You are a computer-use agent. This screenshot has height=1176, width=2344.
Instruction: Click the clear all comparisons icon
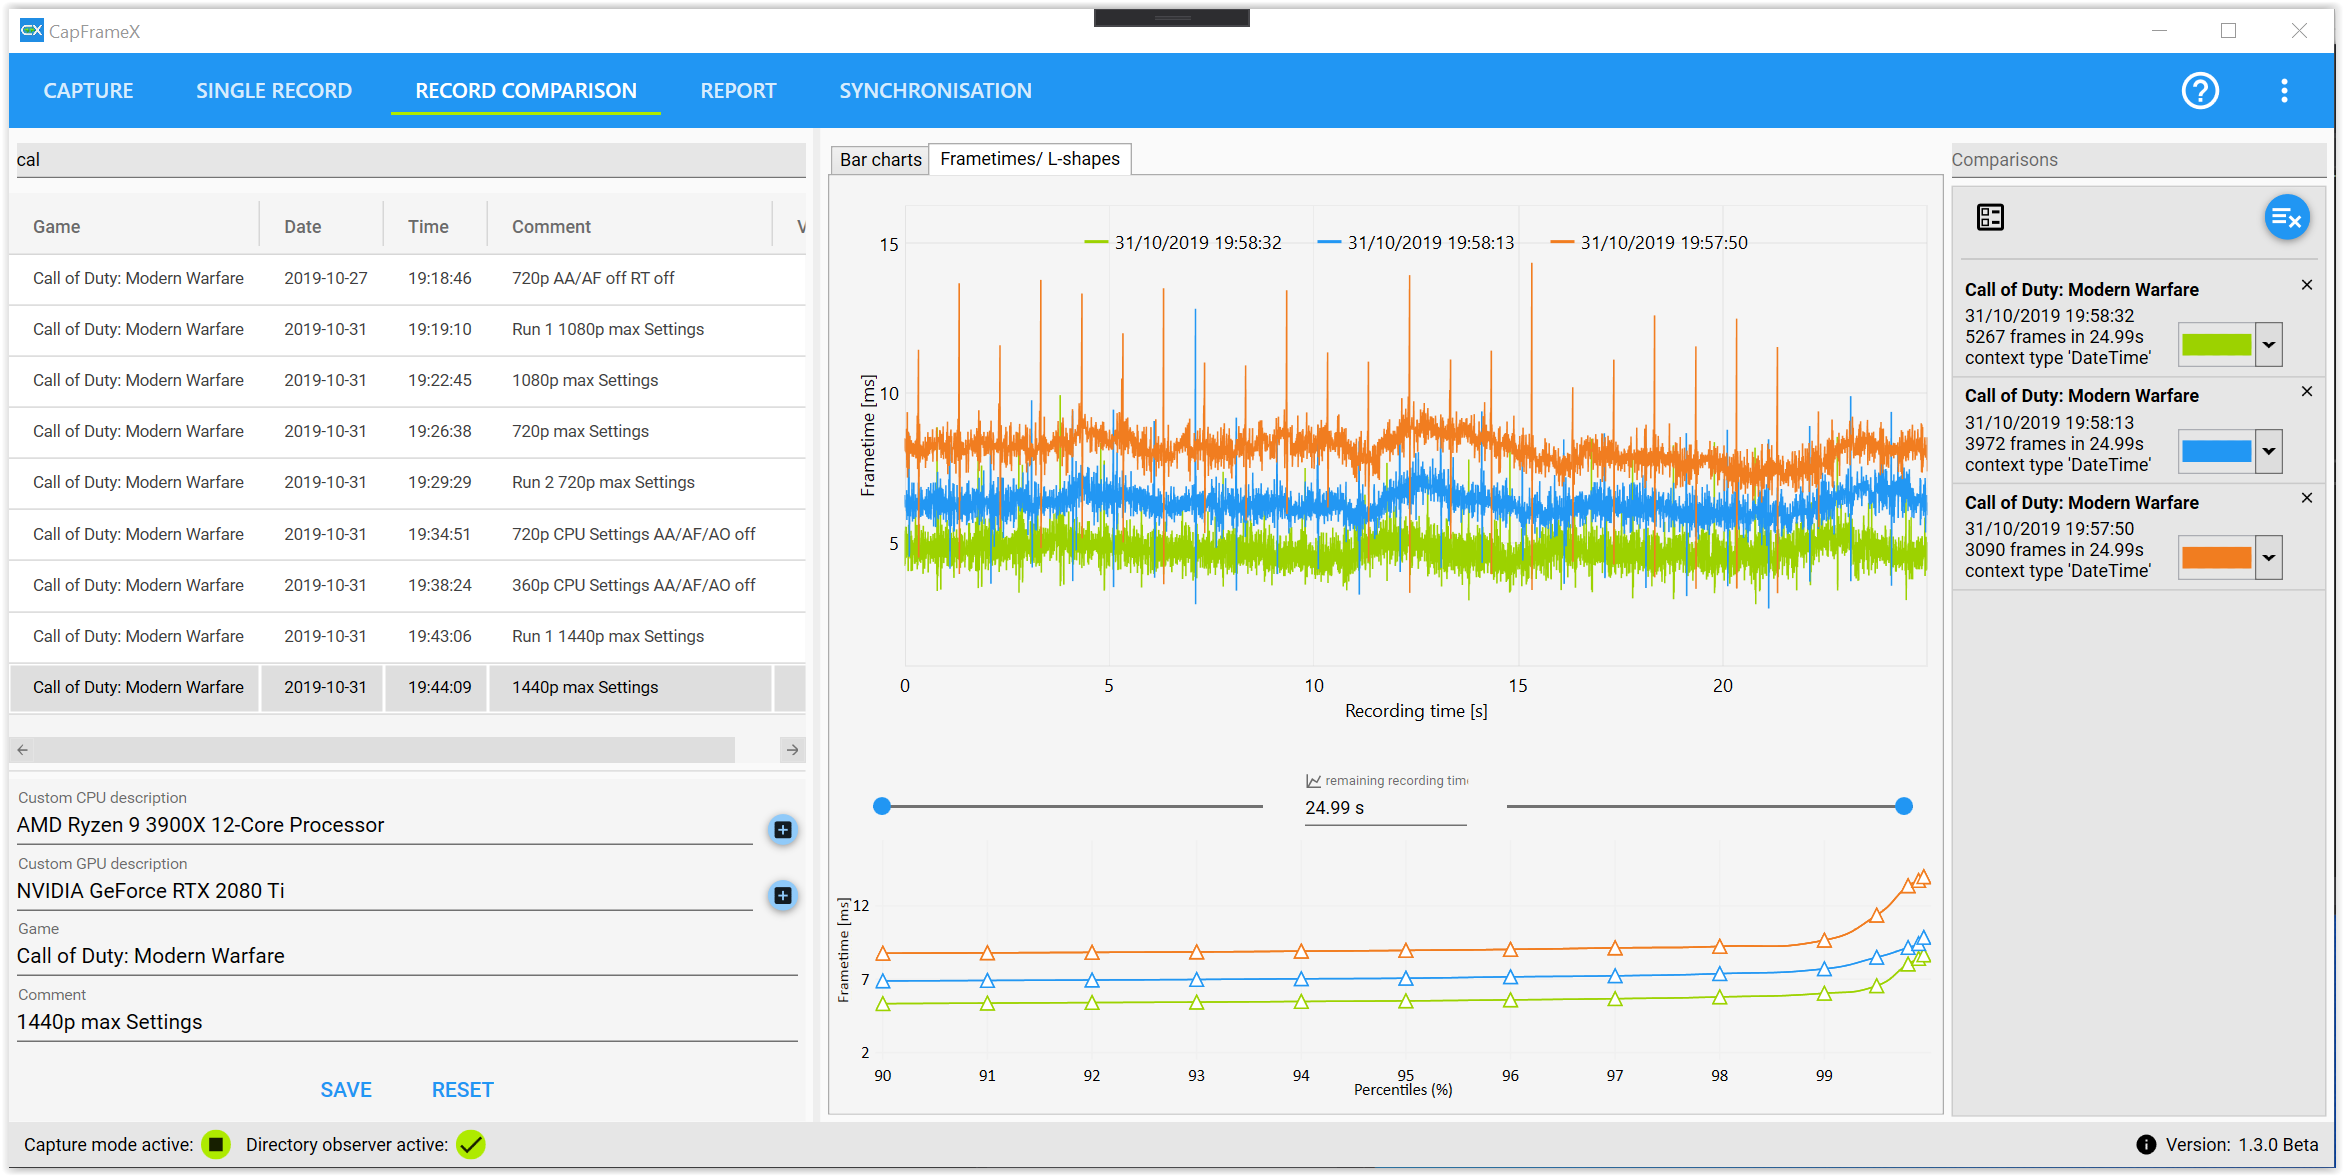point(2286,217)
